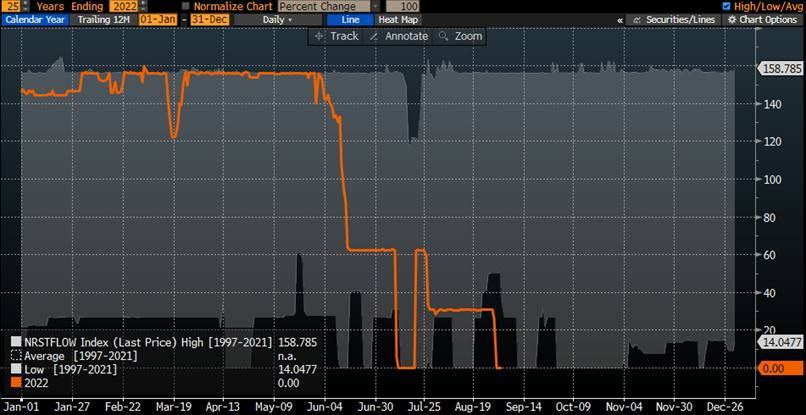Switch to Calendar Year view

(x=35, y=20)
